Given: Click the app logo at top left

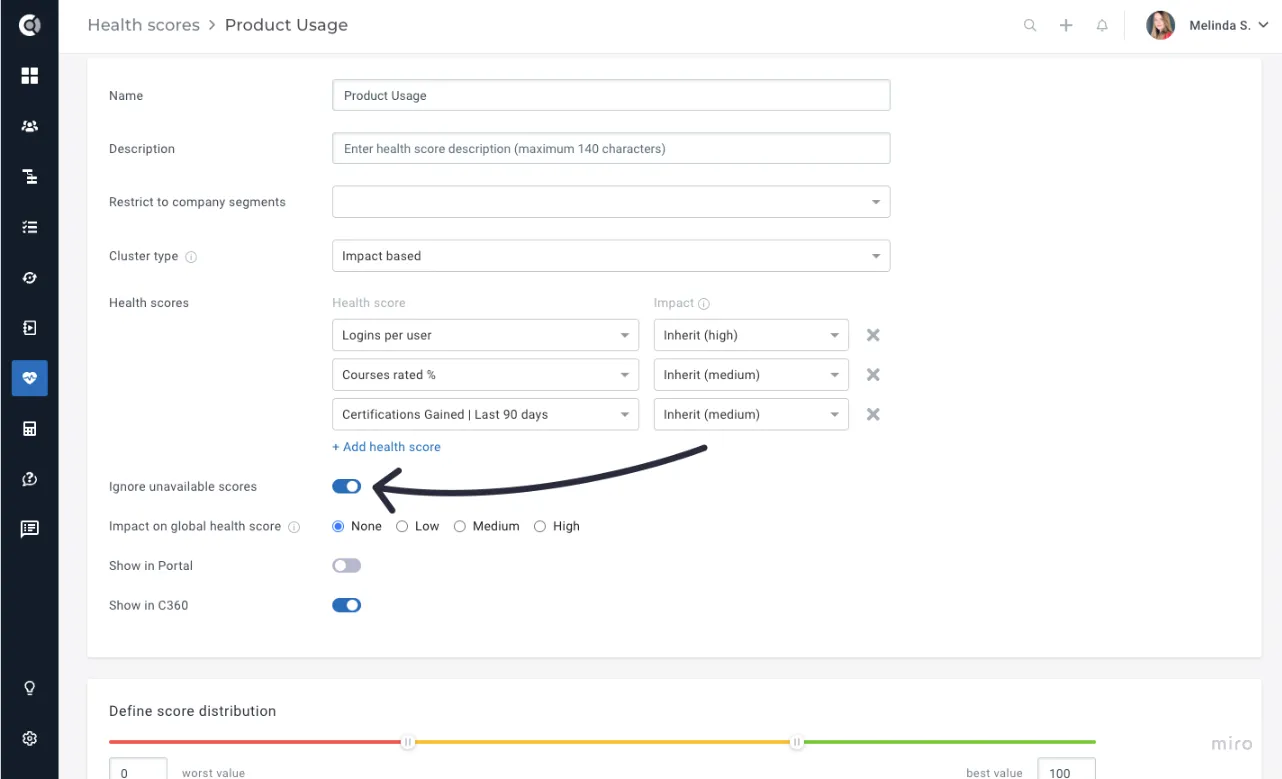Looking at the screenshot, I should [29, 25].
